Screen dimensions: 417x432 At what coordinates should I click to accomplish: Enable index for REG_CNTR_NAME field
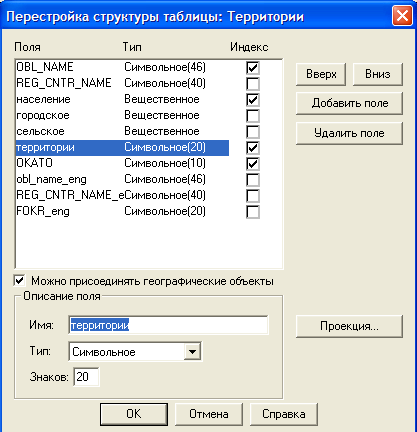pyautogui.click(x=253, y=84)
